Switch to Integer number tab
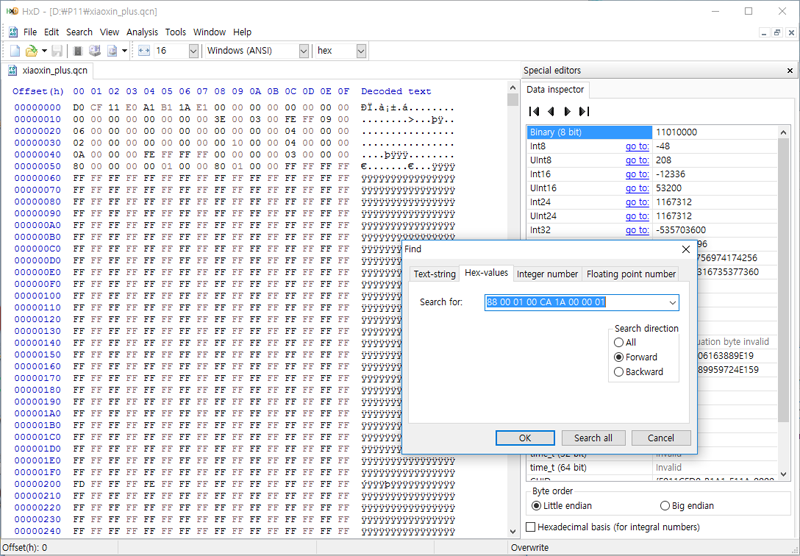The image size is (800, 556). pyautogui.click(x=547, y=274)
